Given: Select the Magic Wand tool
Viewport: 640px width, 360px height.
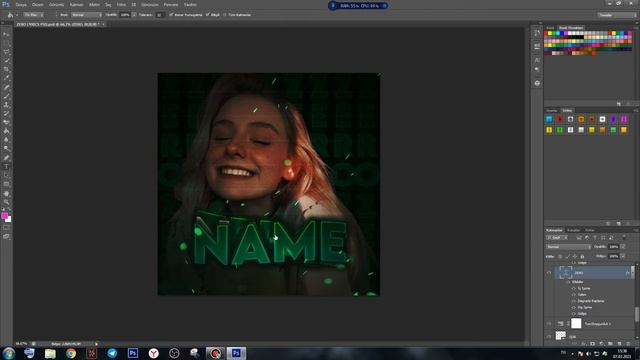Looking at the screenshot, I should point(6,60).
